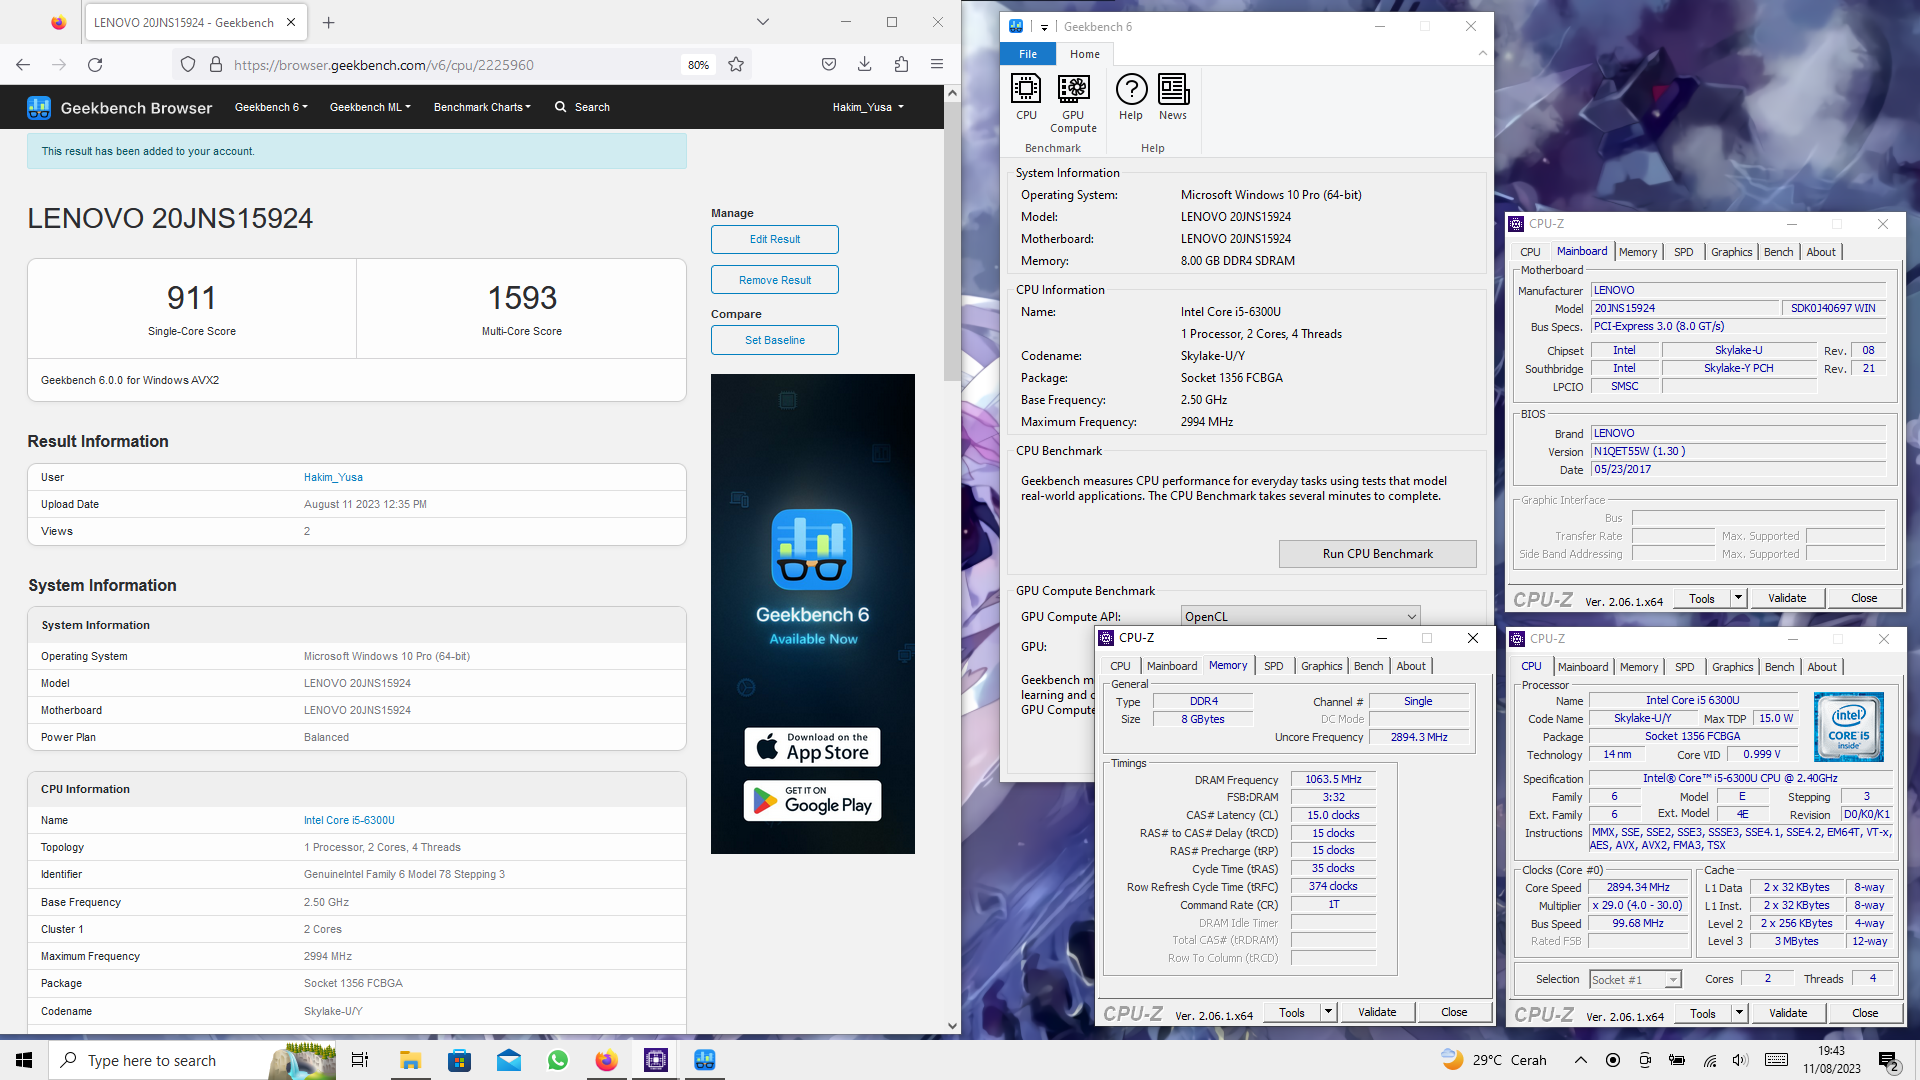Expand Benchmark Charts dropdown
The image size is (1920, 1080).
[x=482, y=107]
